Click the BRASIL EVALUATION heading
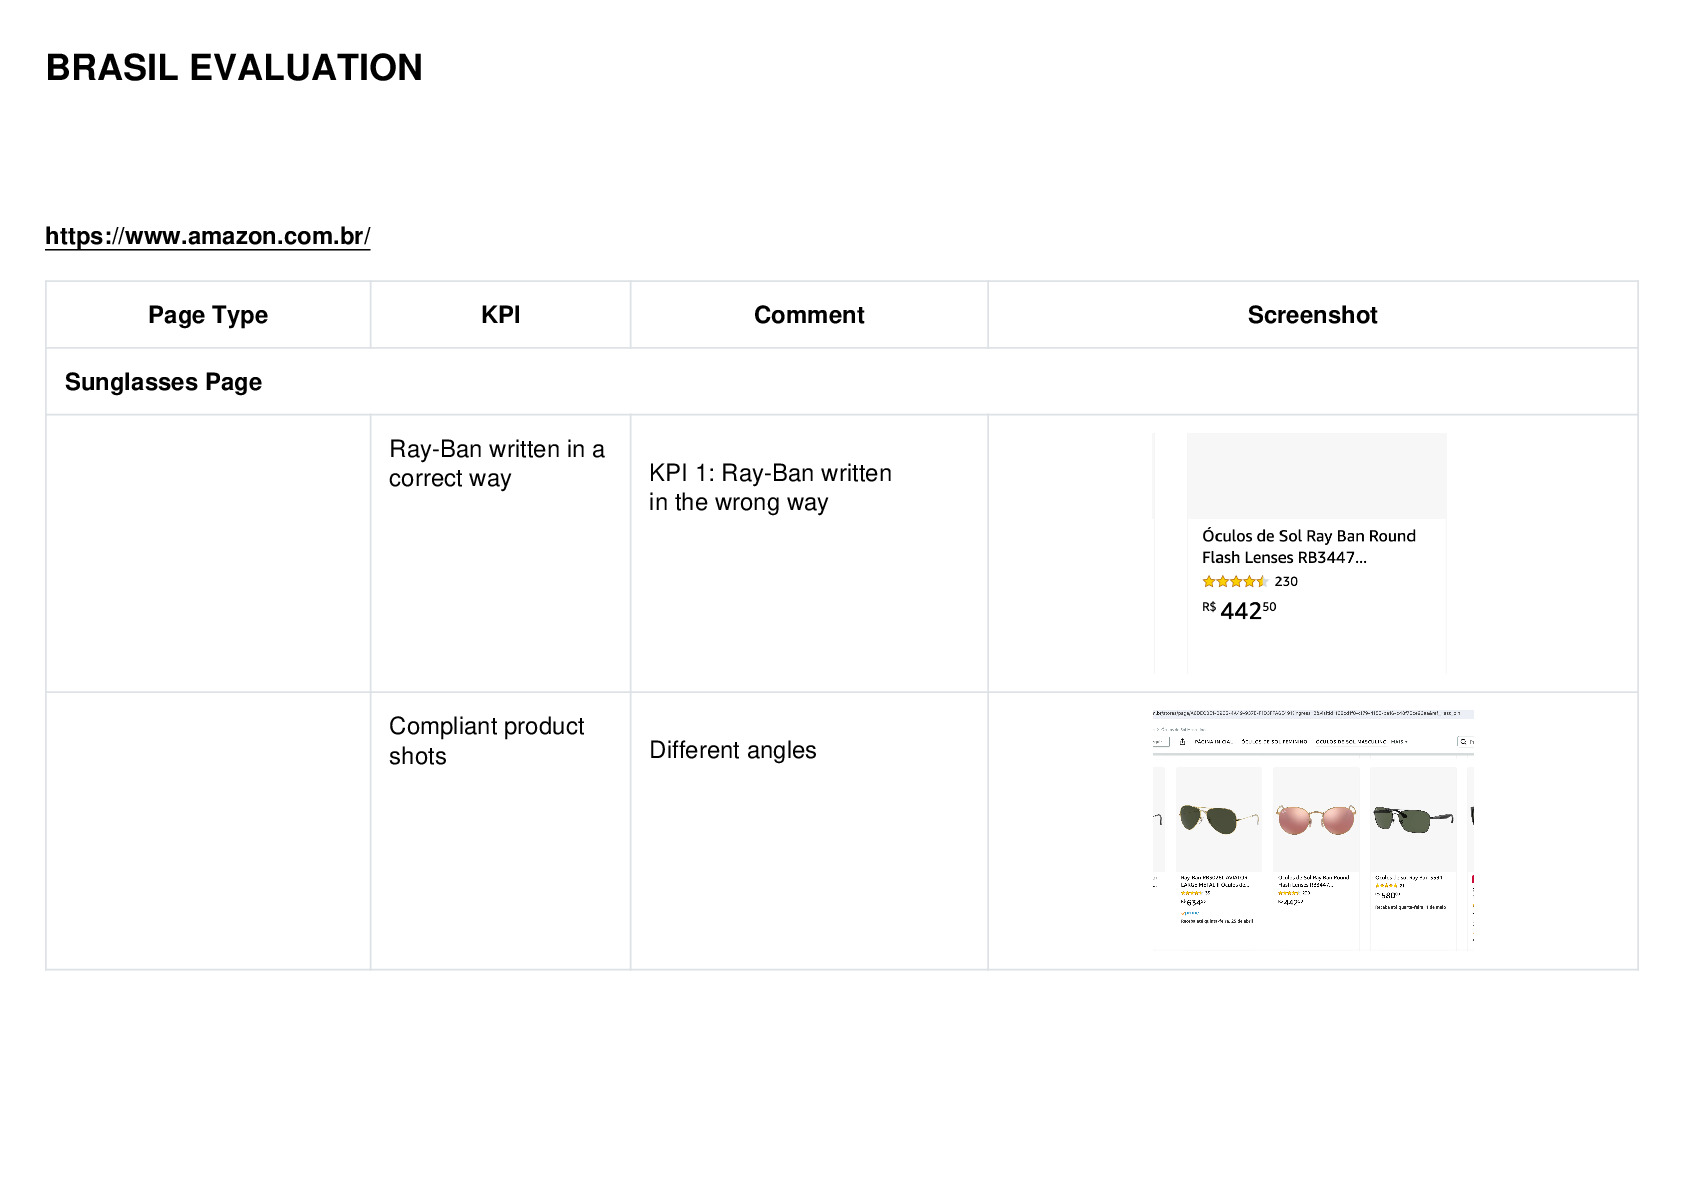The image size is (1684, 1191). (234, 68)
